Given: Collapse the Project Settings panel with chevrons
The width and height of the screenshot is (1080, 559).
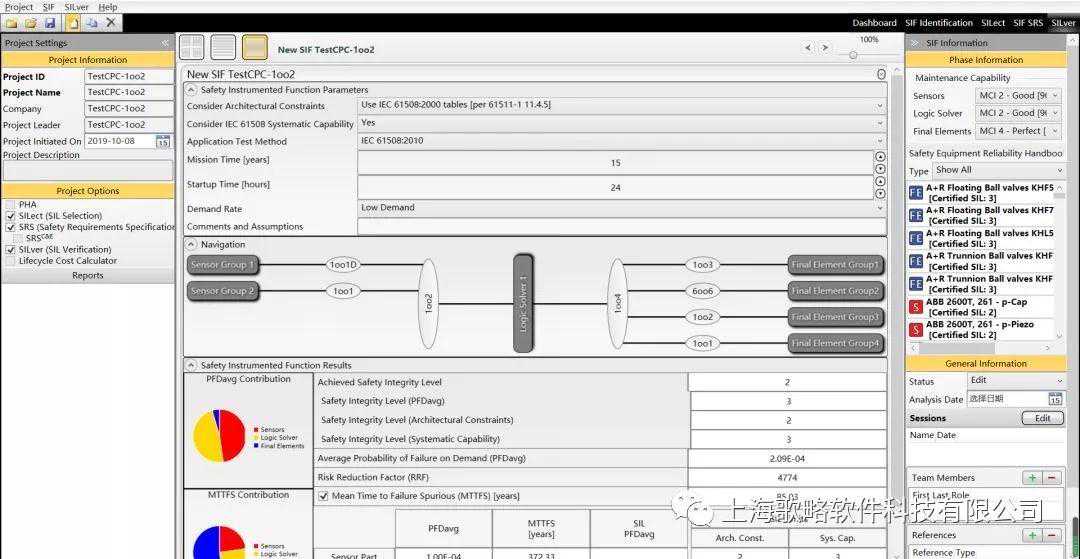Looking at the screenshot, I should [x=165, y=43].
